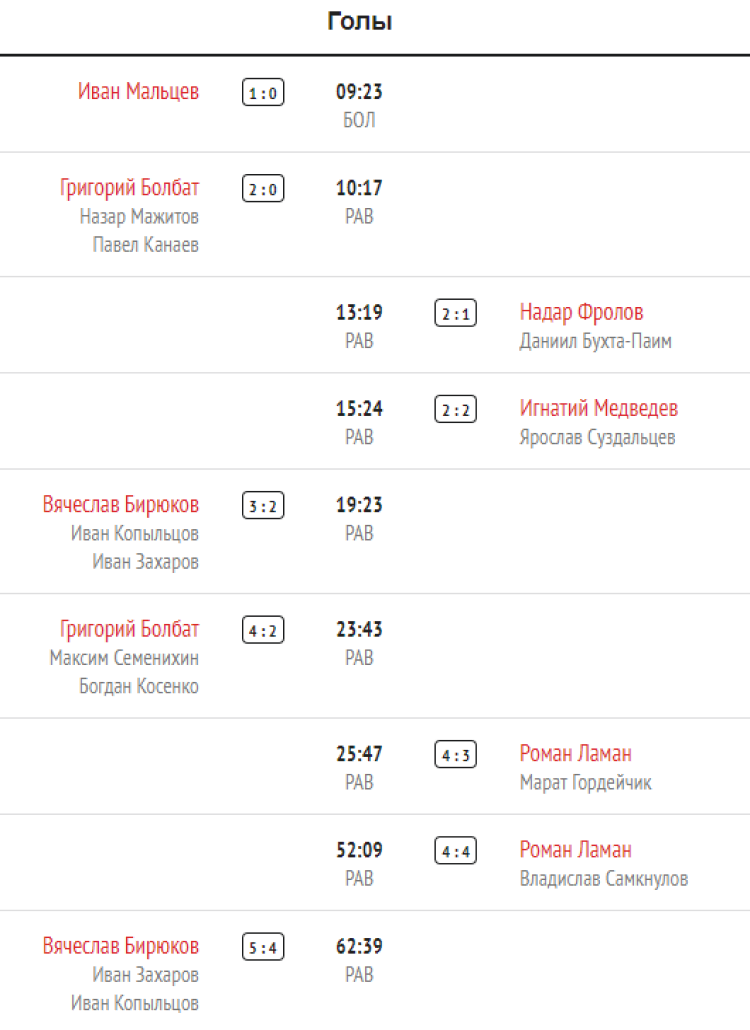This screenshot has width=750, height=1030.
Task: Click the 1:0 score badge
Action: 263,93
